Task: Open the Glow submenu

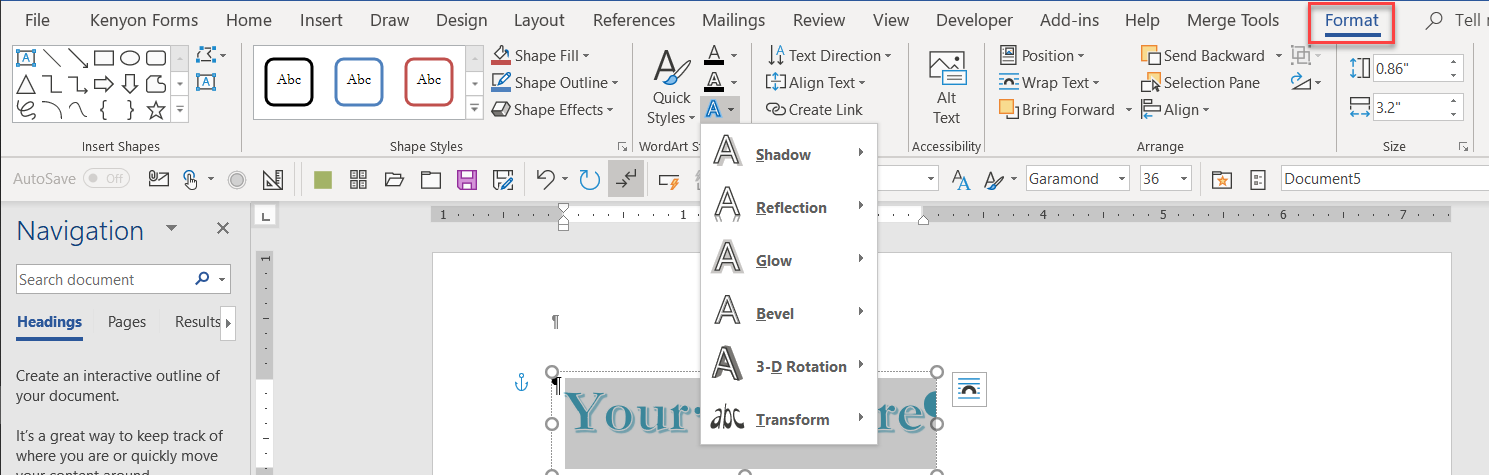Action: (x=789, y=260)
